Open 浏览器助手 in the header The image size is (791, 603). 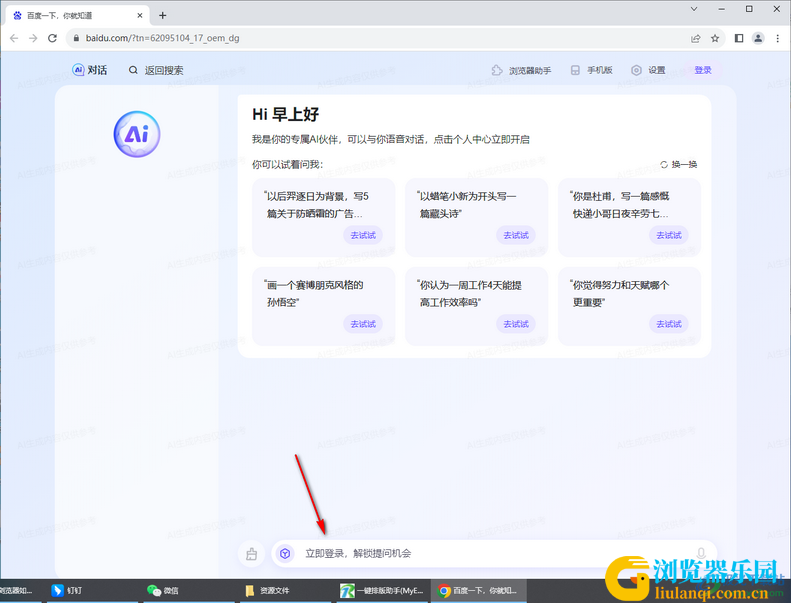coord(521,70)
